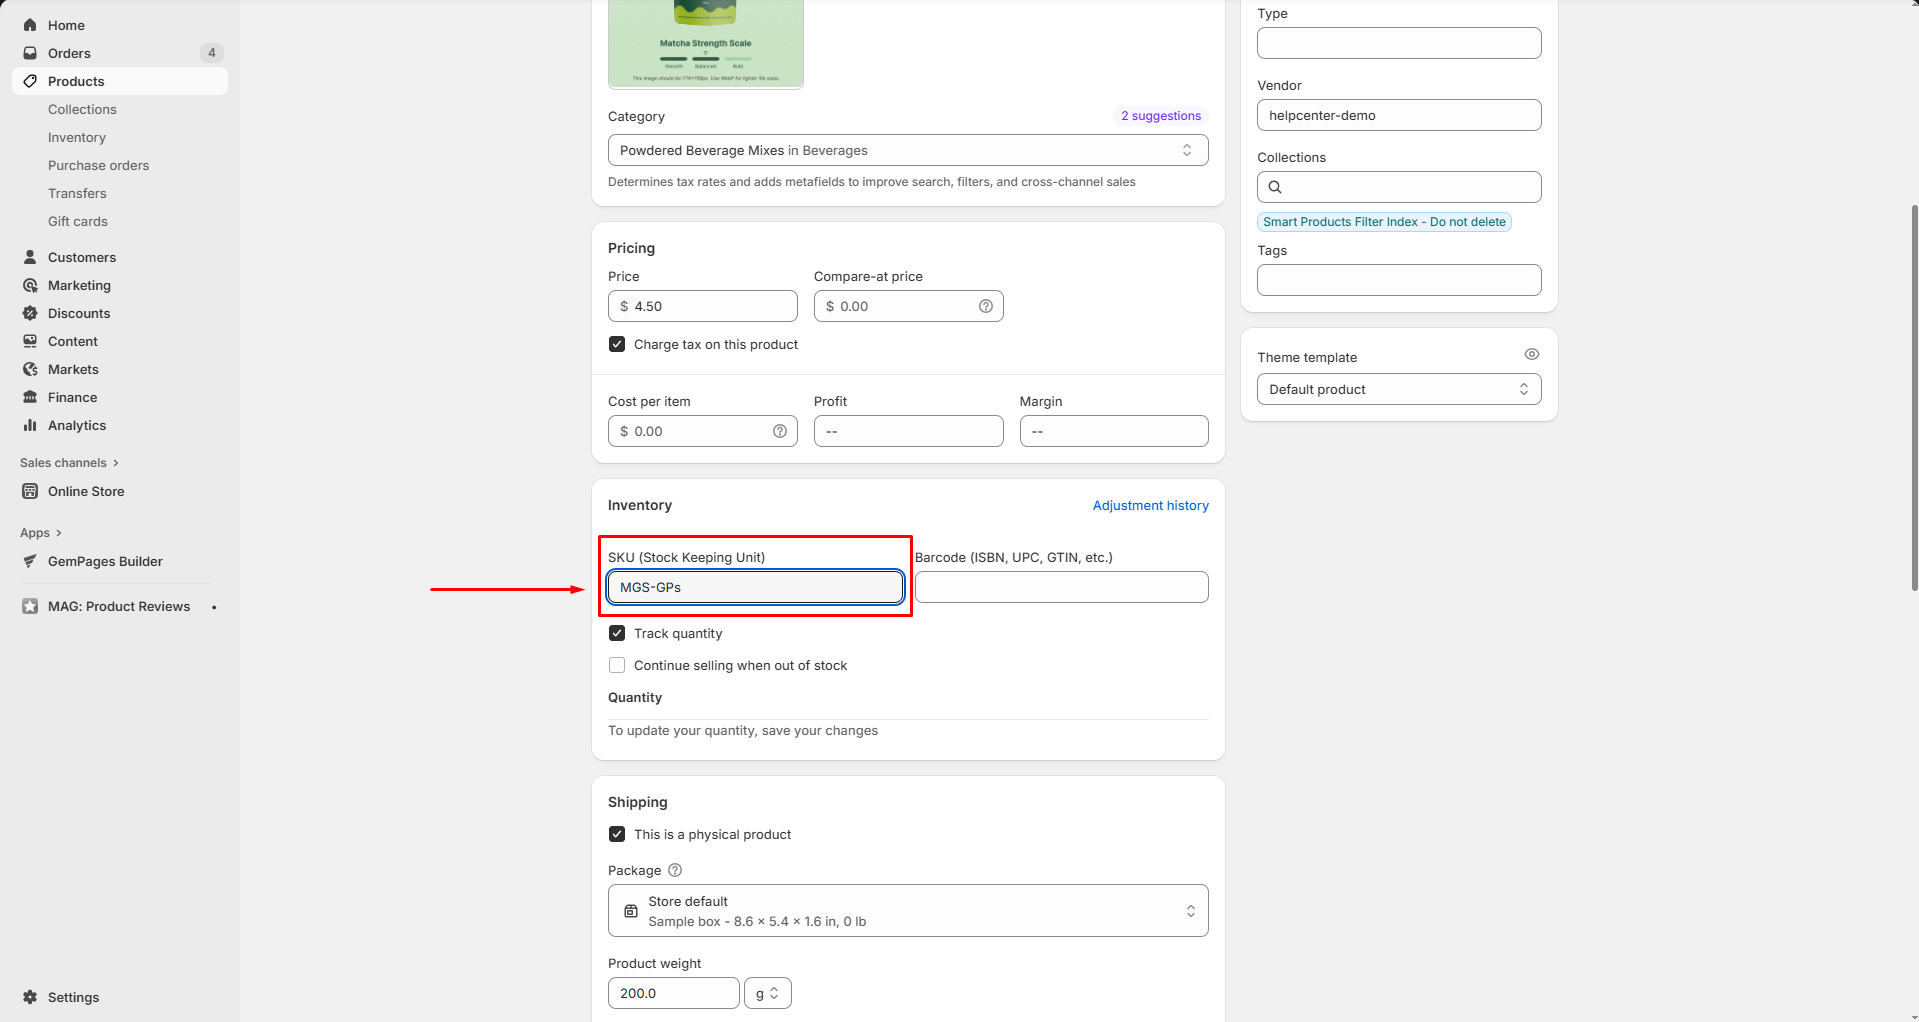Click the help icon in Compare-at price
The height and width of the screenshot is (1022, 1919).
click(x=985, y=306)
